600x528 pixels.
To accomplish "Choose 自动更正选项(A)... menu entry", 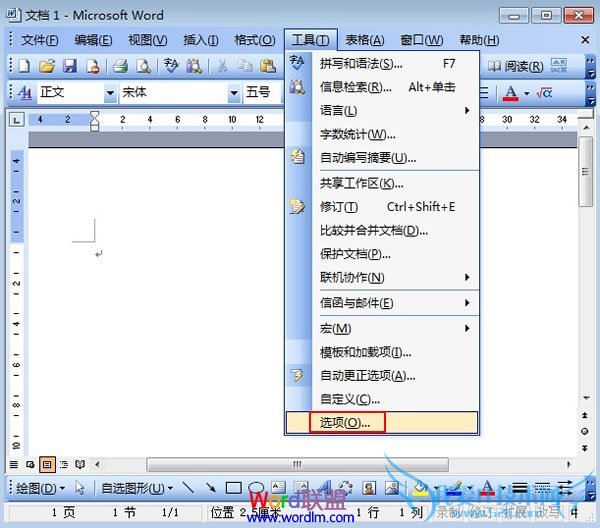I will point(382,376).
